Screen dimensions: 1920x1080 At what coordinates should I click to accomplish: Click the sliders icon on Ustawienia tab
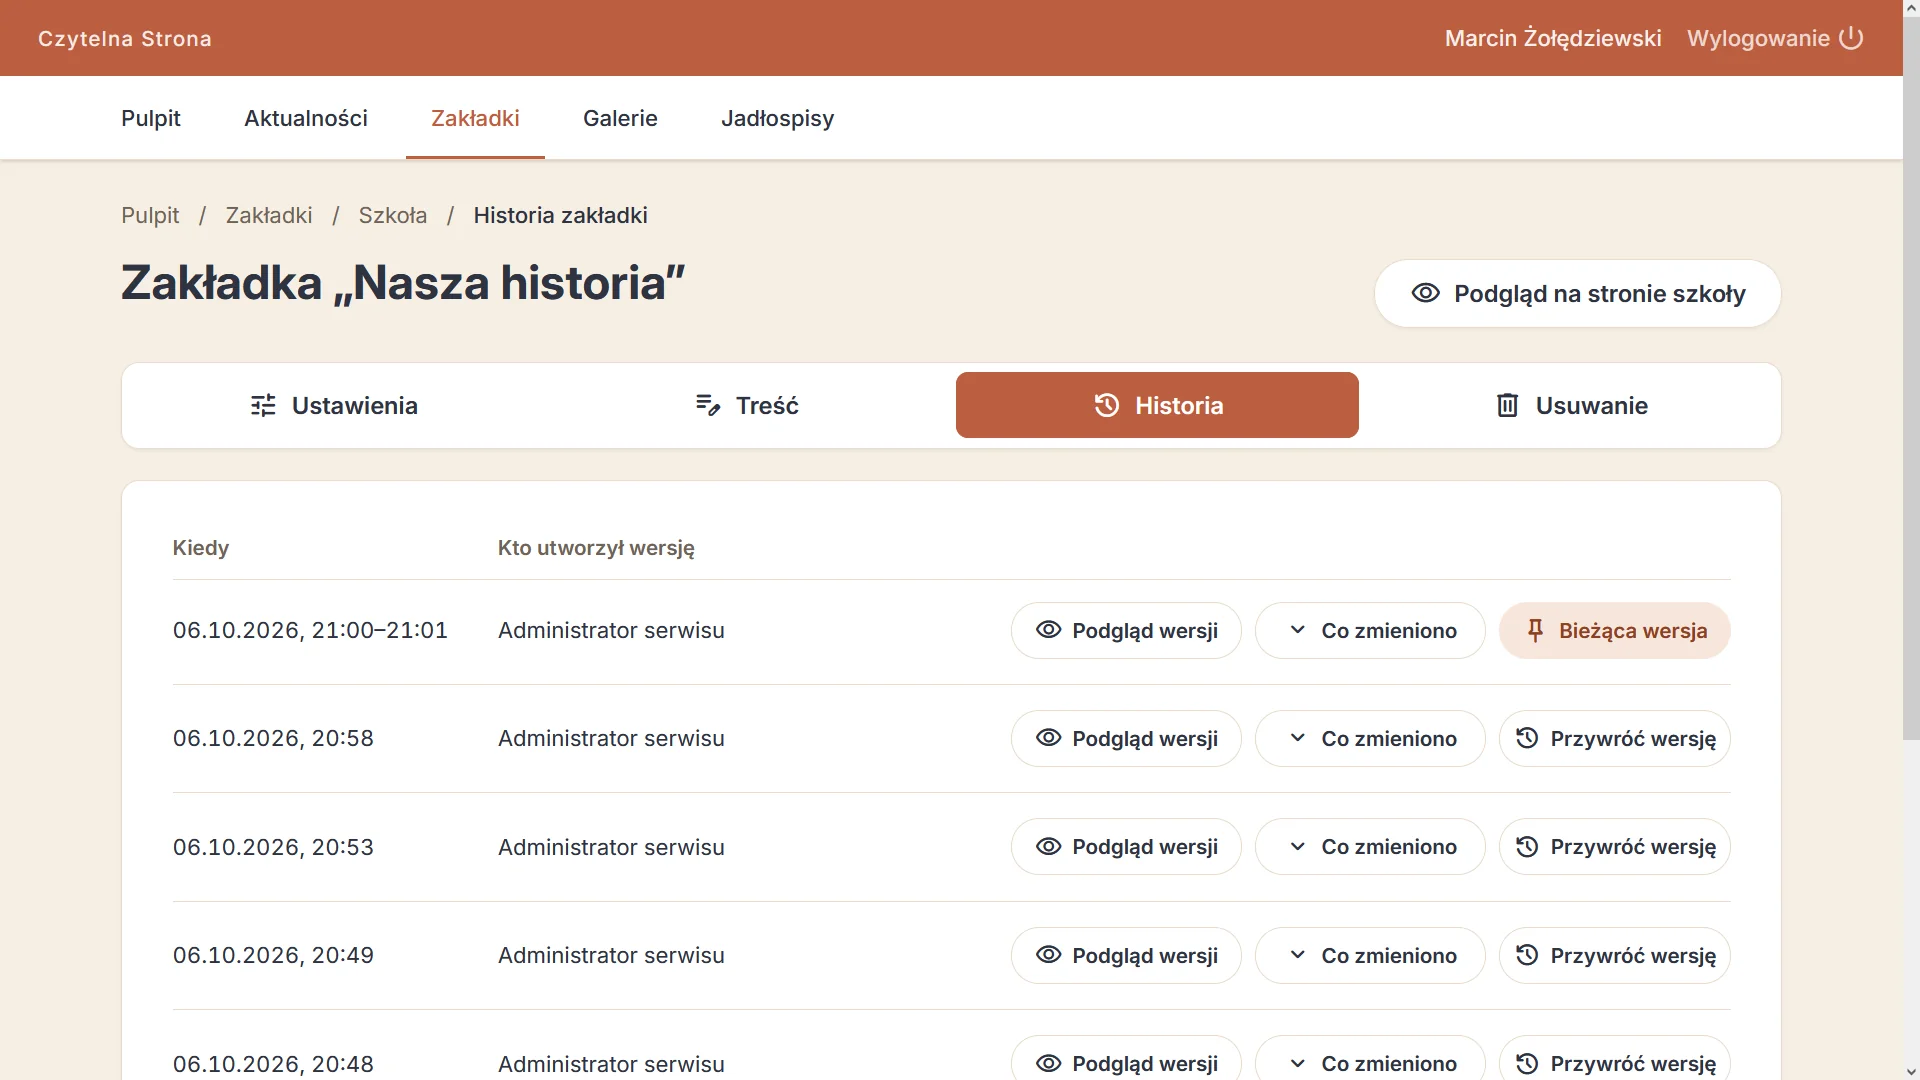(263, 405)
